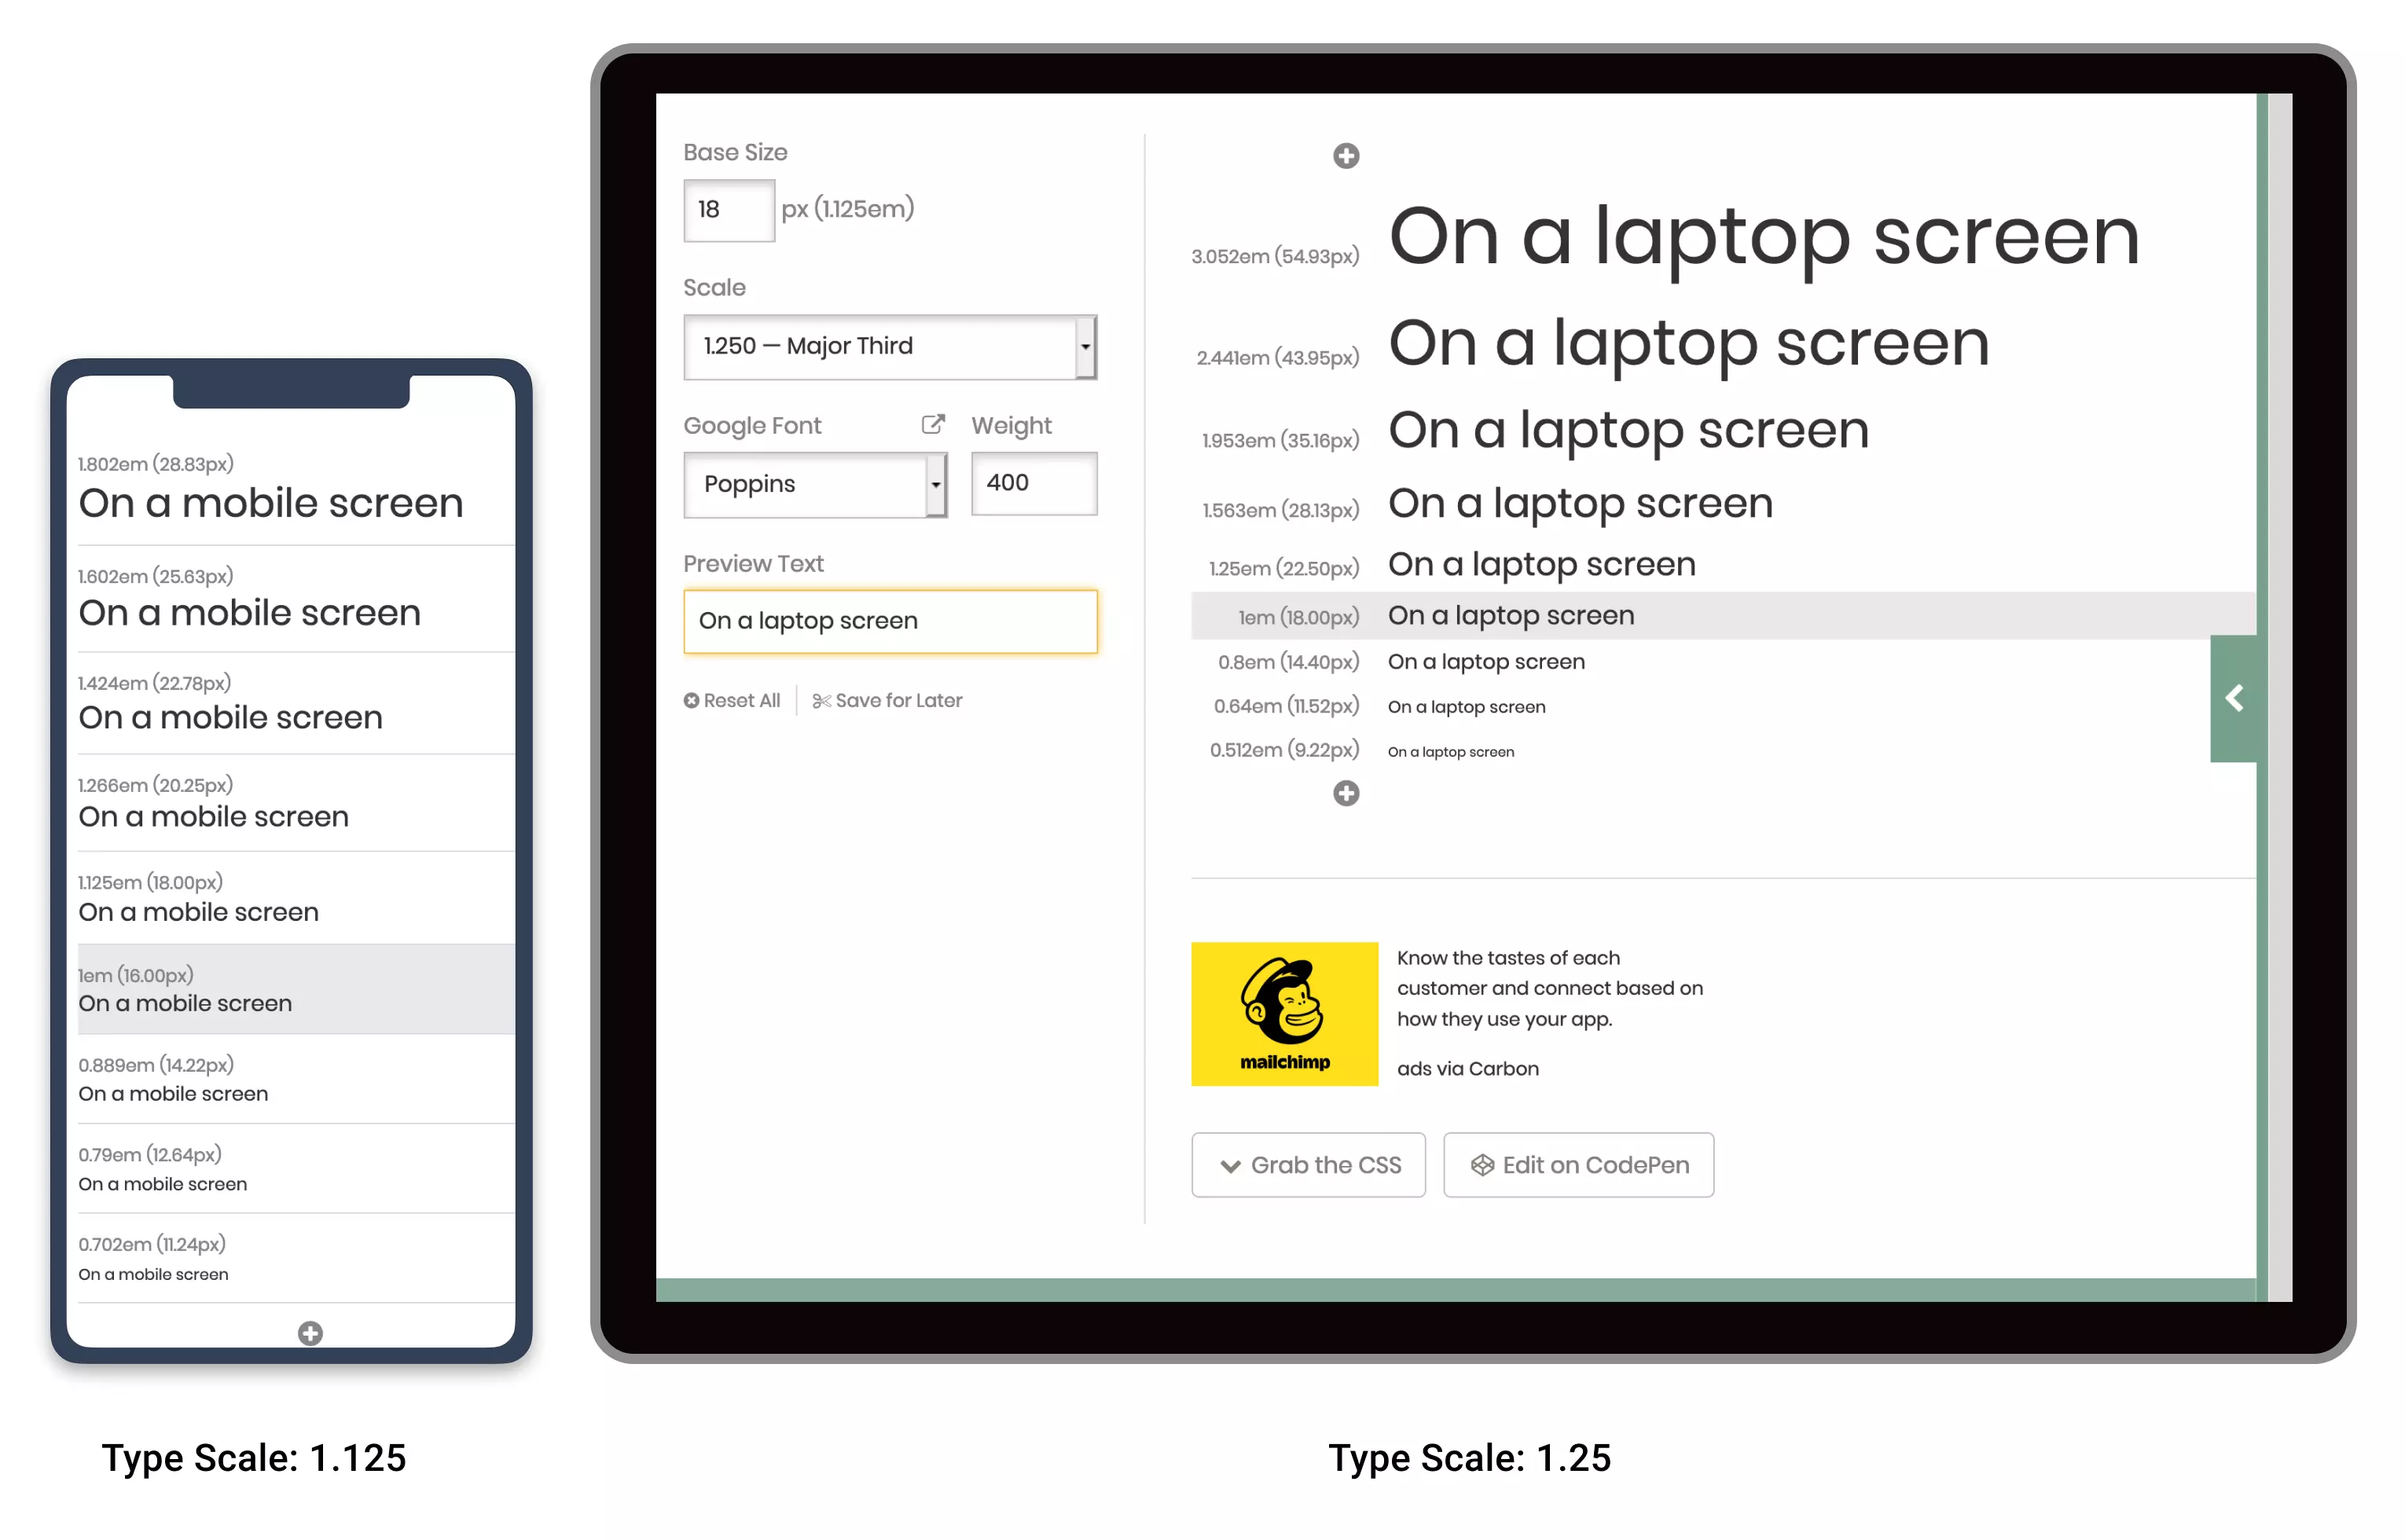This screenshot has width=2405, height=1540.
Task: Click the Google Font label
Action: tap(752, 425)
